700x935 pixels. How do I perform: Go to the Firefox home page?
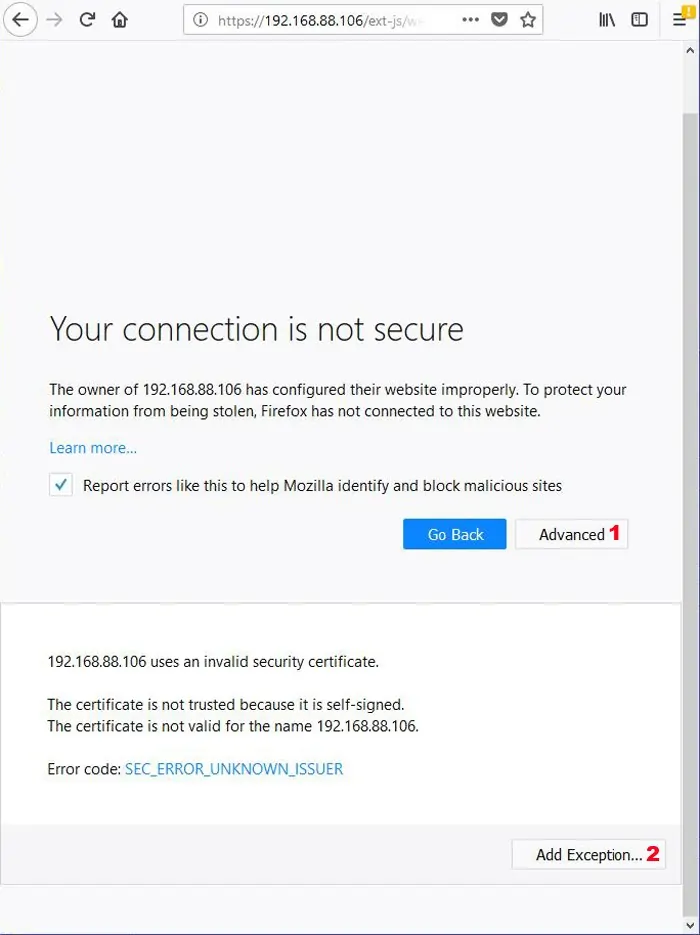click(120, 20)
